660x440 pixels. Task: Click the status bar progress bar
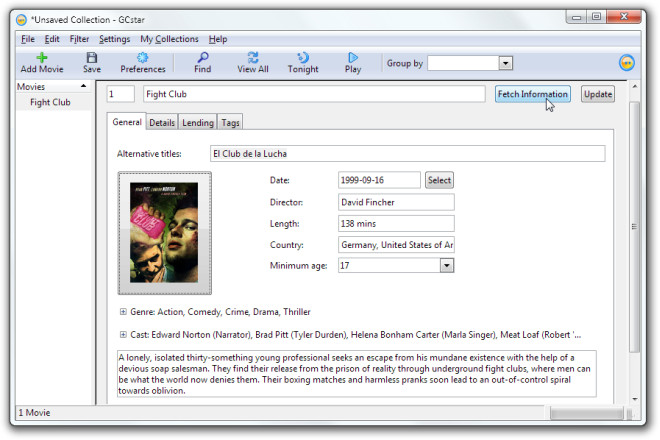tap(586, 413)
